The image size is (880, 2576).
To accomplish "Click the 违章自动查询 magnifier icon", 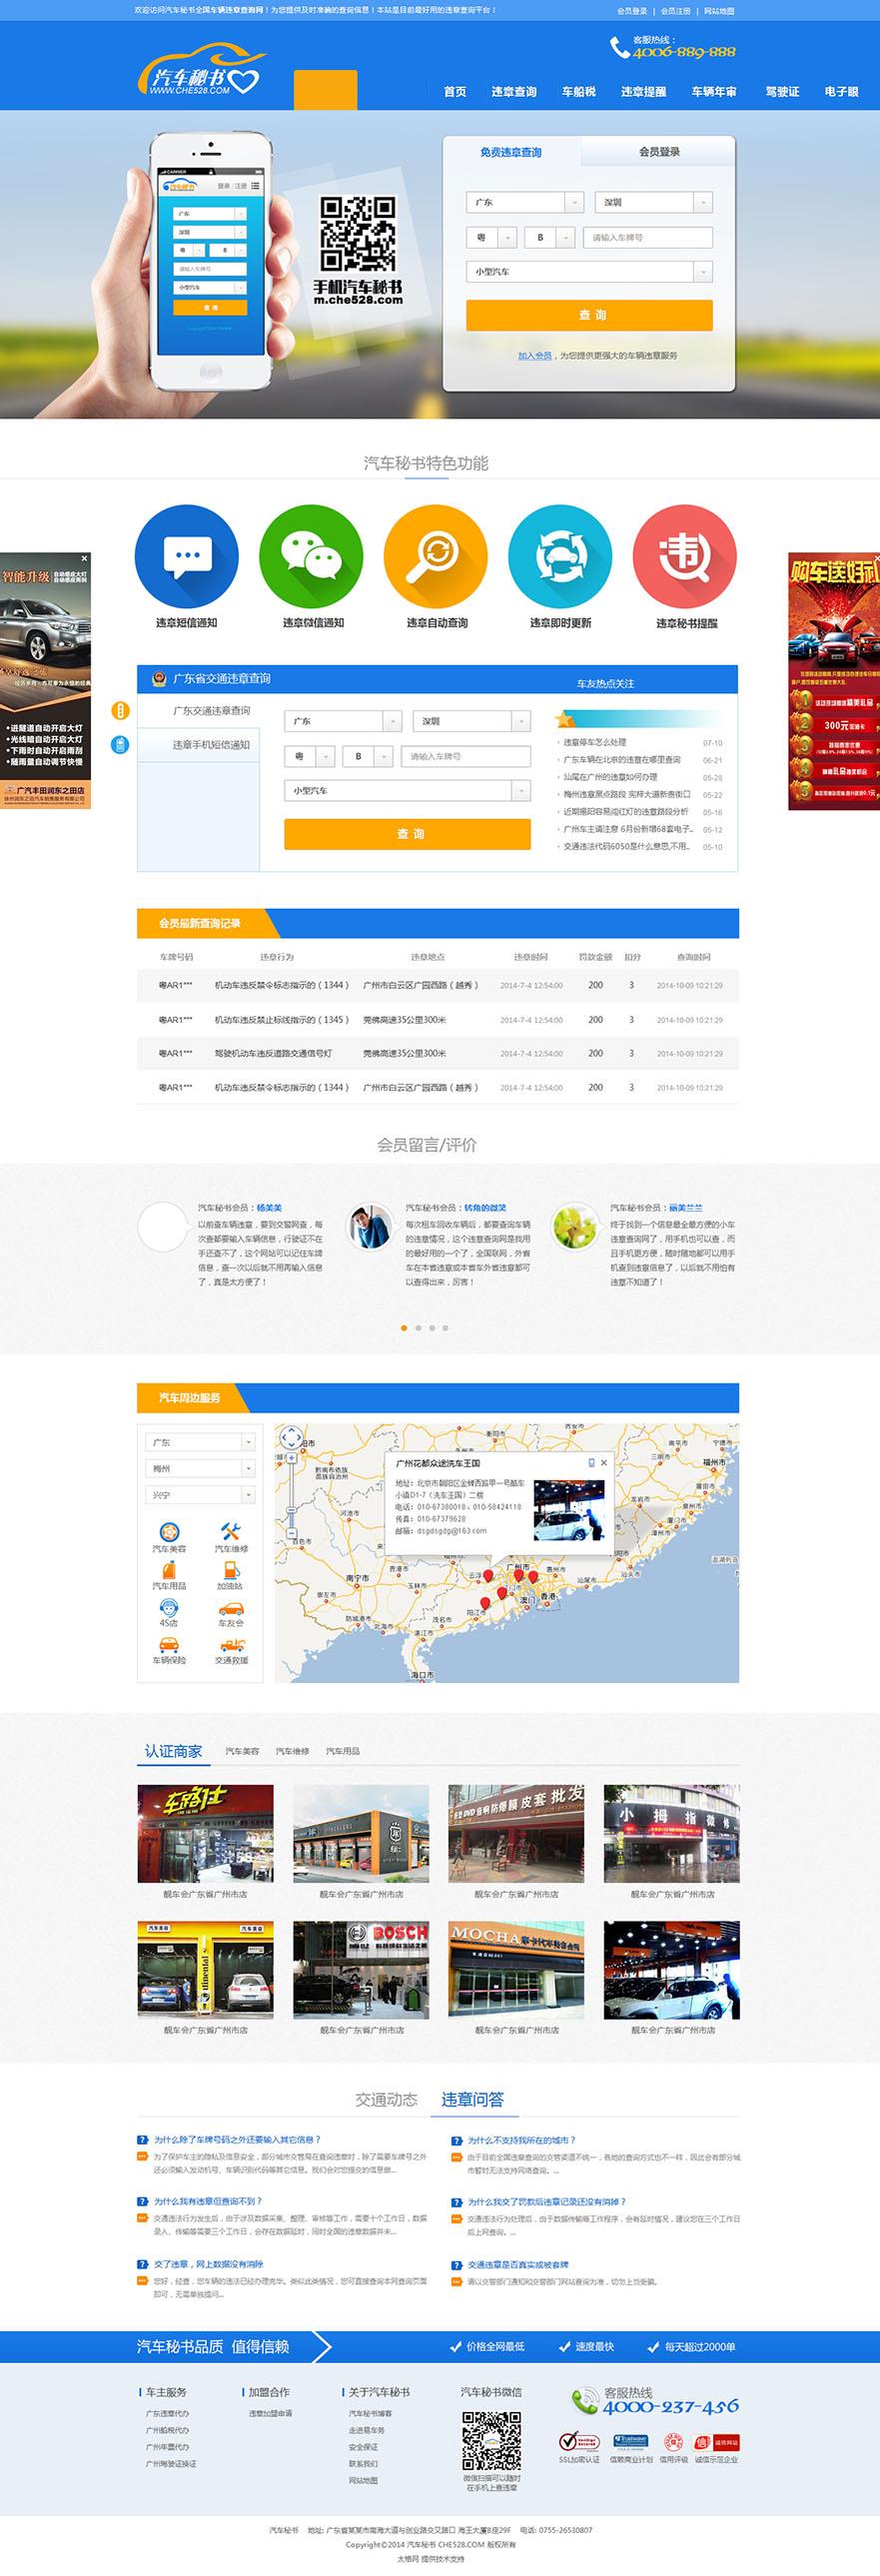I will (x=435, y=556).
